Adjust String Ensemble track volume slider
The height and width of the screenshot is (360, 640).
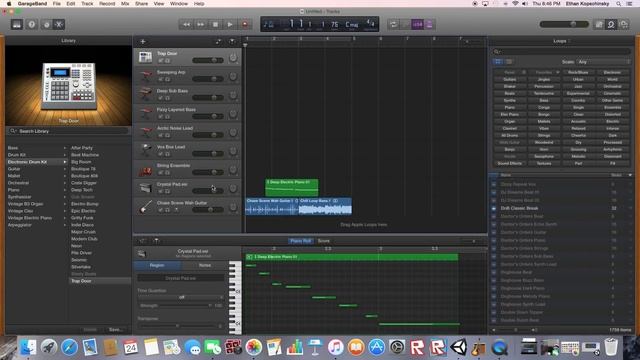coord(208,172)
